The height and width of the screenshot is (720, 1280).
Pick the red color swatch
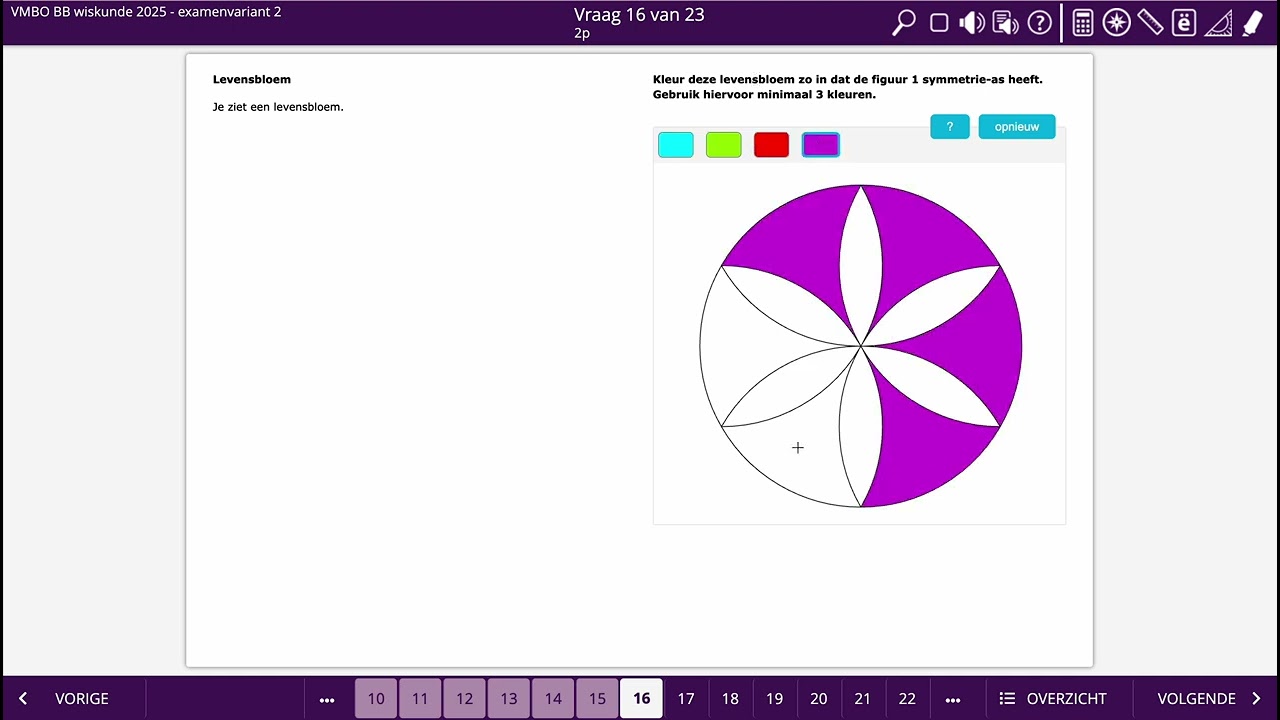[772, 145]
